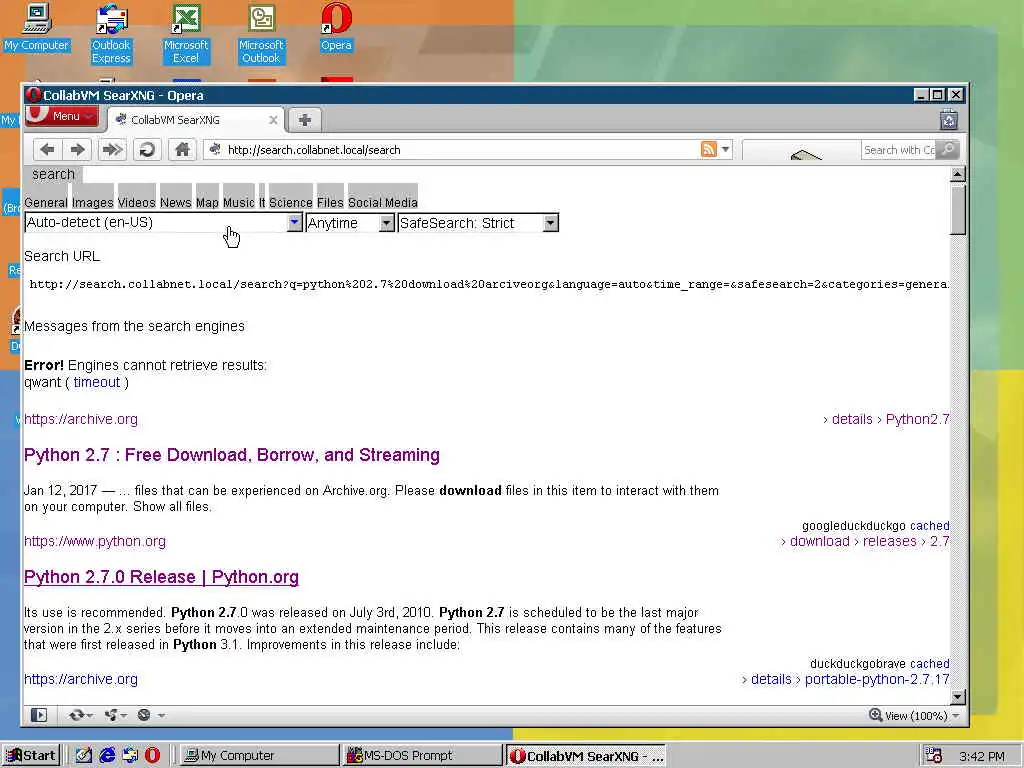
Task: Toggle the panels button in status bar
Action: (x=39, y=715)
